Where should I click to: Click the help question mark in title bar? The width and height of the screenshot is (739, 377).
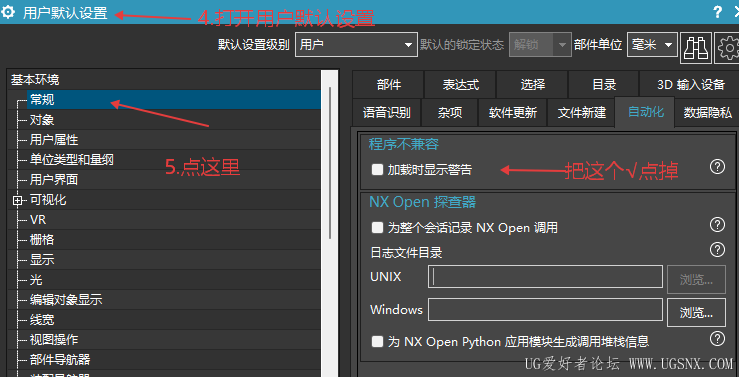point(717,12)
